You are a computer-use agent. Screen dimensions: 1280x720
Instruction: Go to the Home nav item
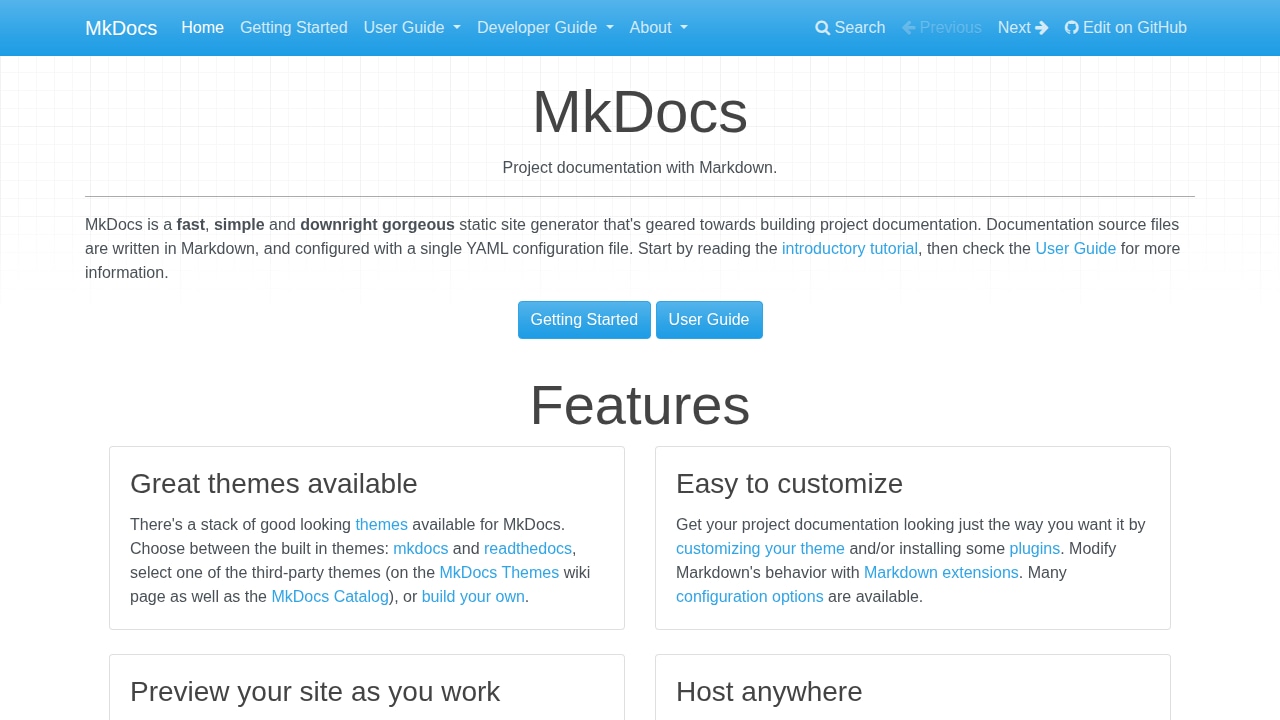point(203,28)
